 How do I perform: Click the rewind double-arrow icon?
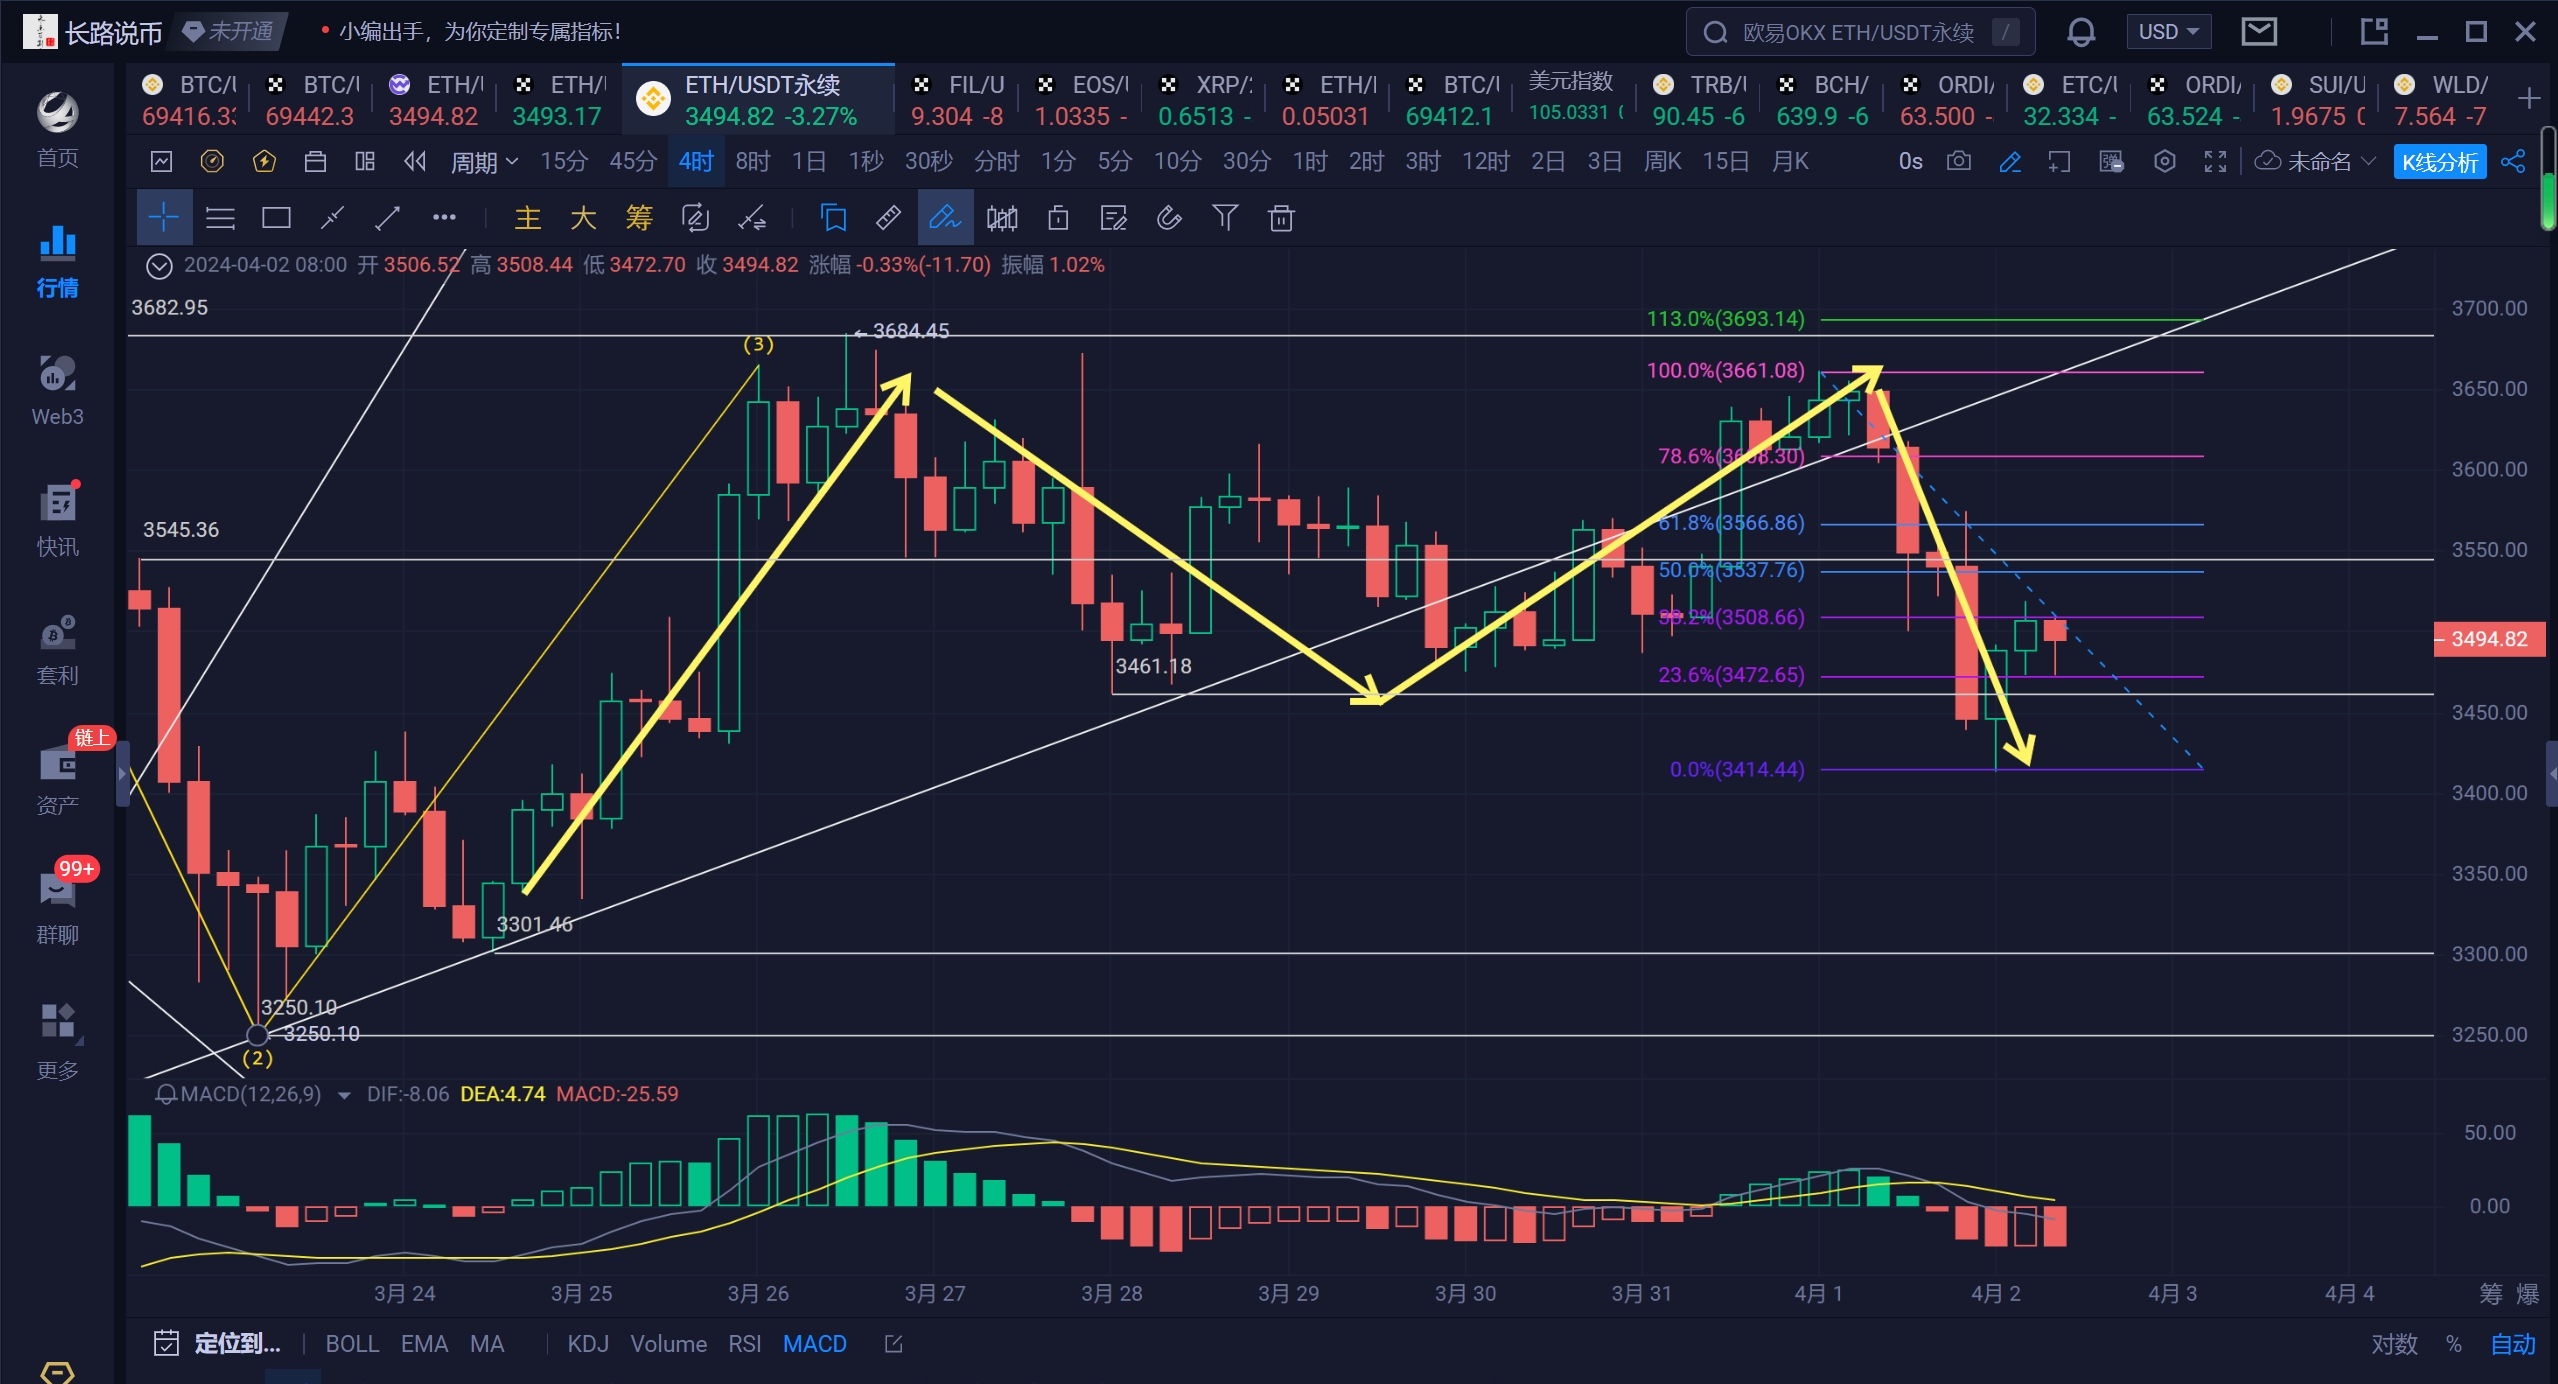point(415,161)
